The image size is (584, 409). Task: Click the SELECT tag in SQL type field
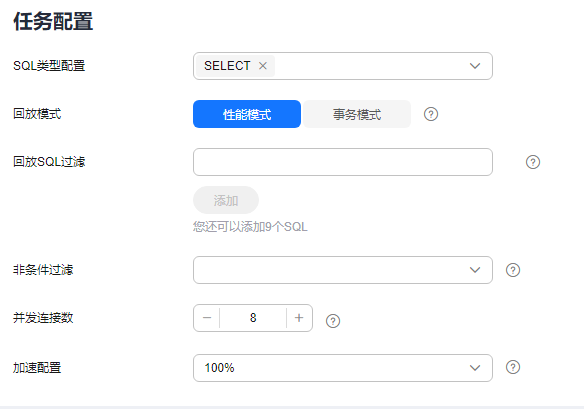click(227, 66)
